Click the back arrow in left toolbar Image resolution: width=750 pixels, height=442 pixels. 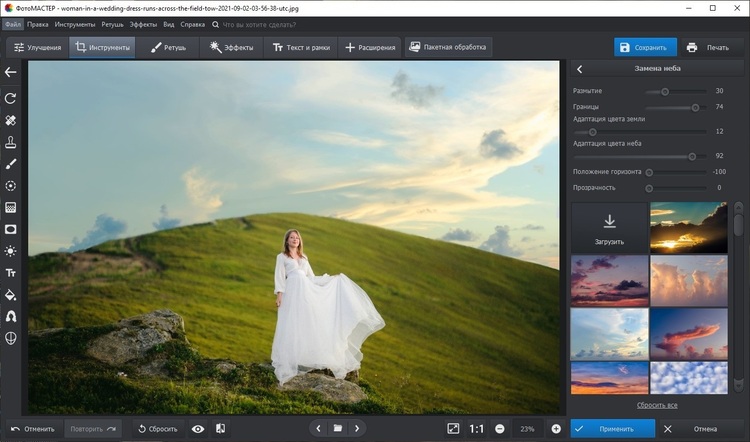11,72
